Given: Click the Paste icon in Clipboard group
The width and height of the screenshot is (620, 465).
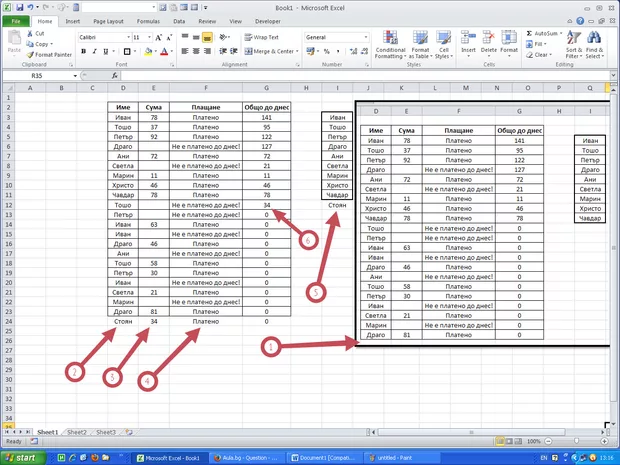Looking at the screenshot, I should pos(14,40).
